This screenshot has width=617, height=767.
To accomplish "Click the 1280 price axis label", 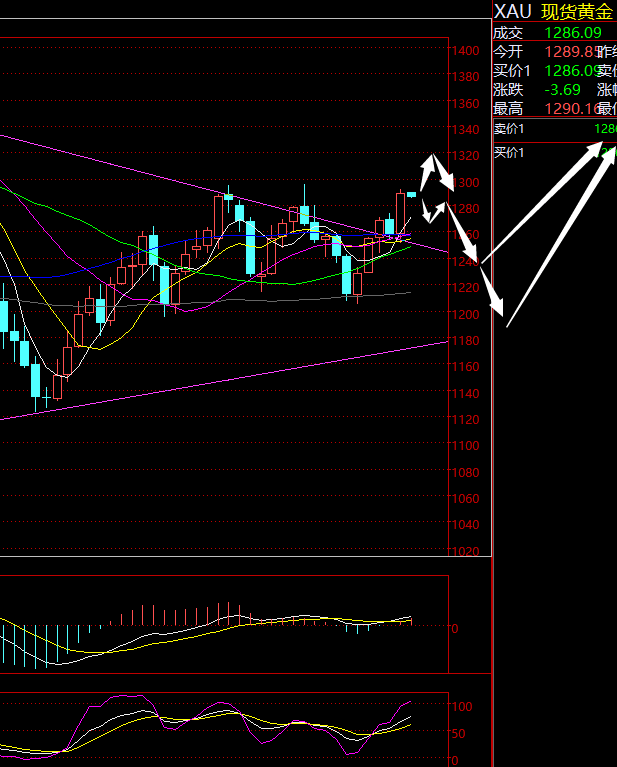I will click(x=465, y=209).
